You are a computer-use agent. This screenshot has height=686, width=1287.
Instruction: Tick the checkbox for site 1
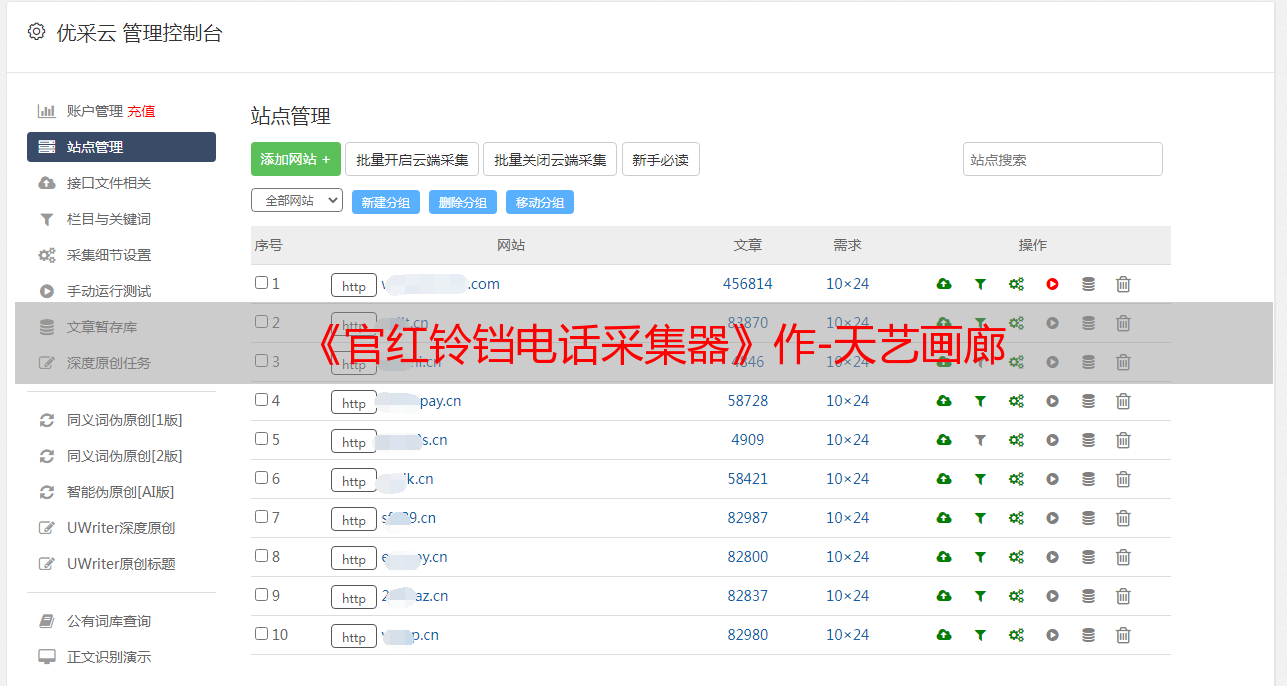coord(261,283)
